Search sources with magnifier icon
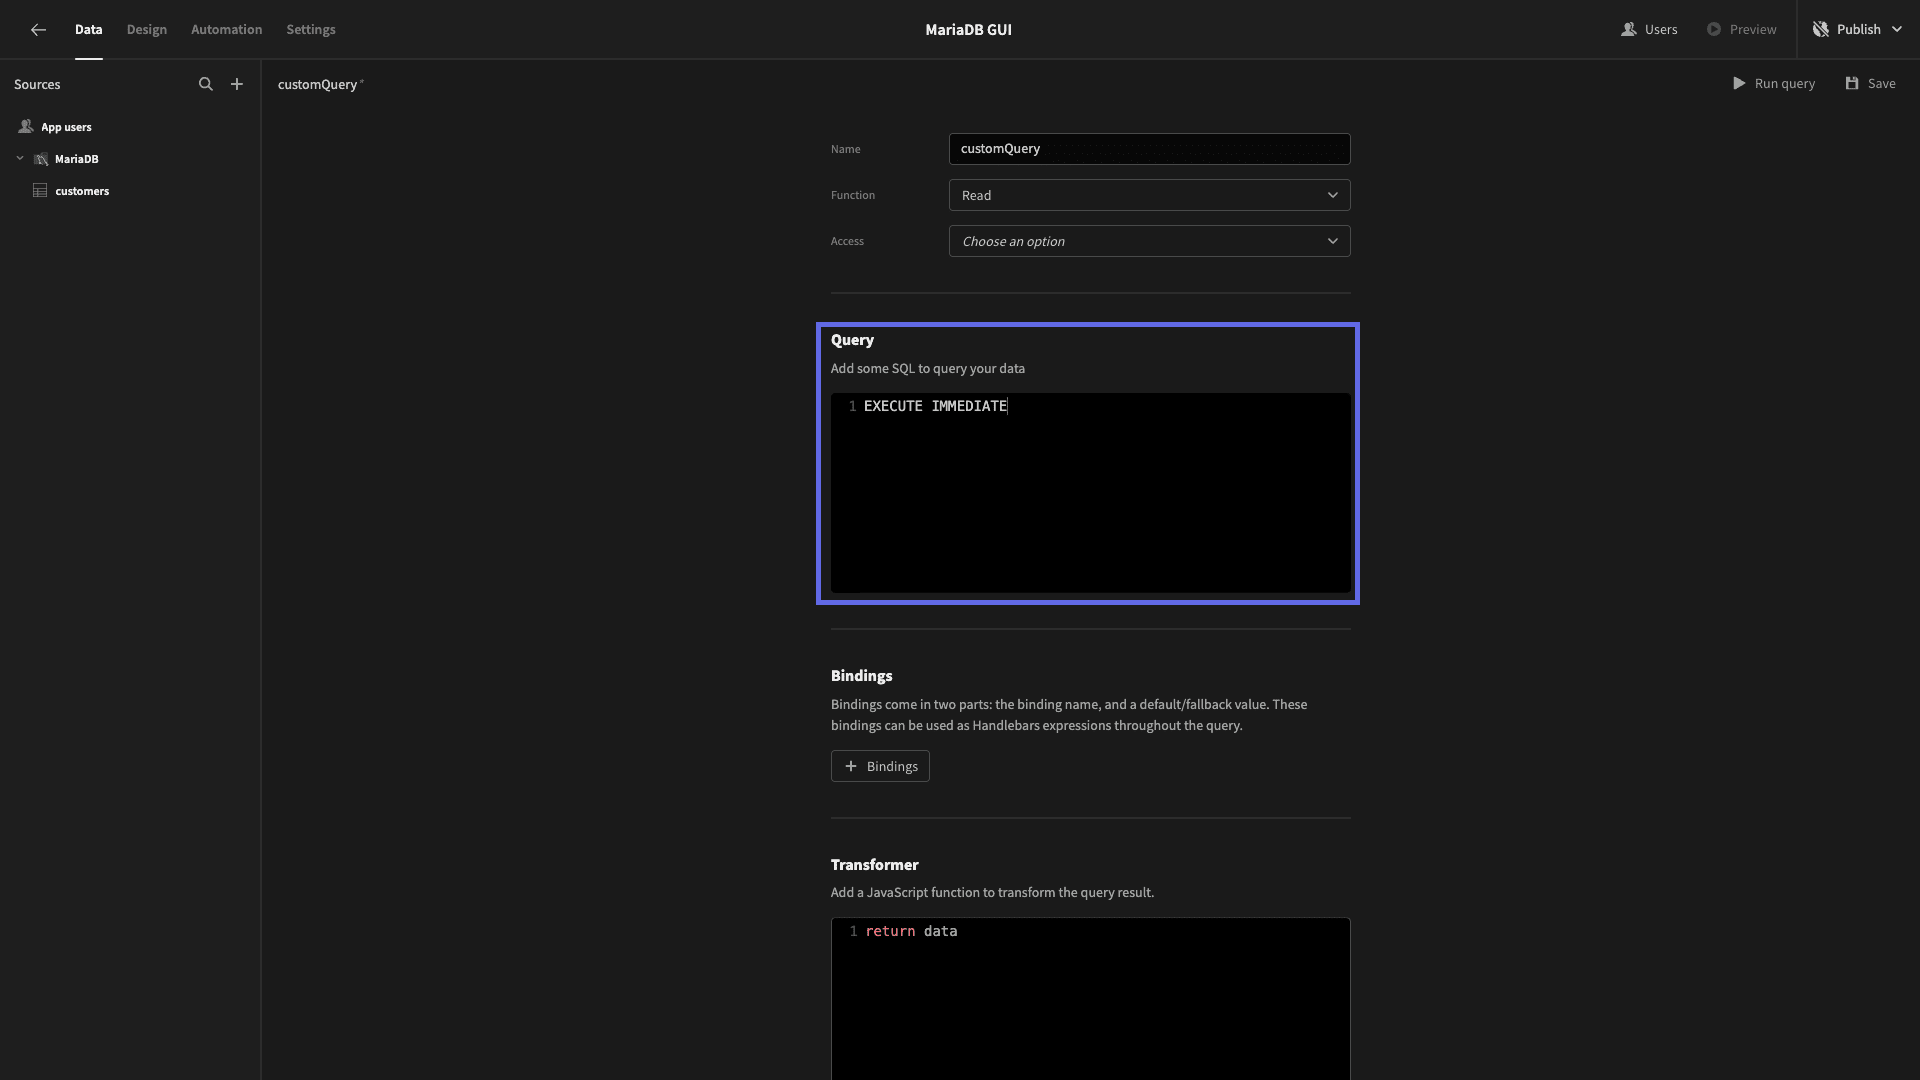Image resolution: width=1920 pixels, height=1080 pixels. point(206,84)
